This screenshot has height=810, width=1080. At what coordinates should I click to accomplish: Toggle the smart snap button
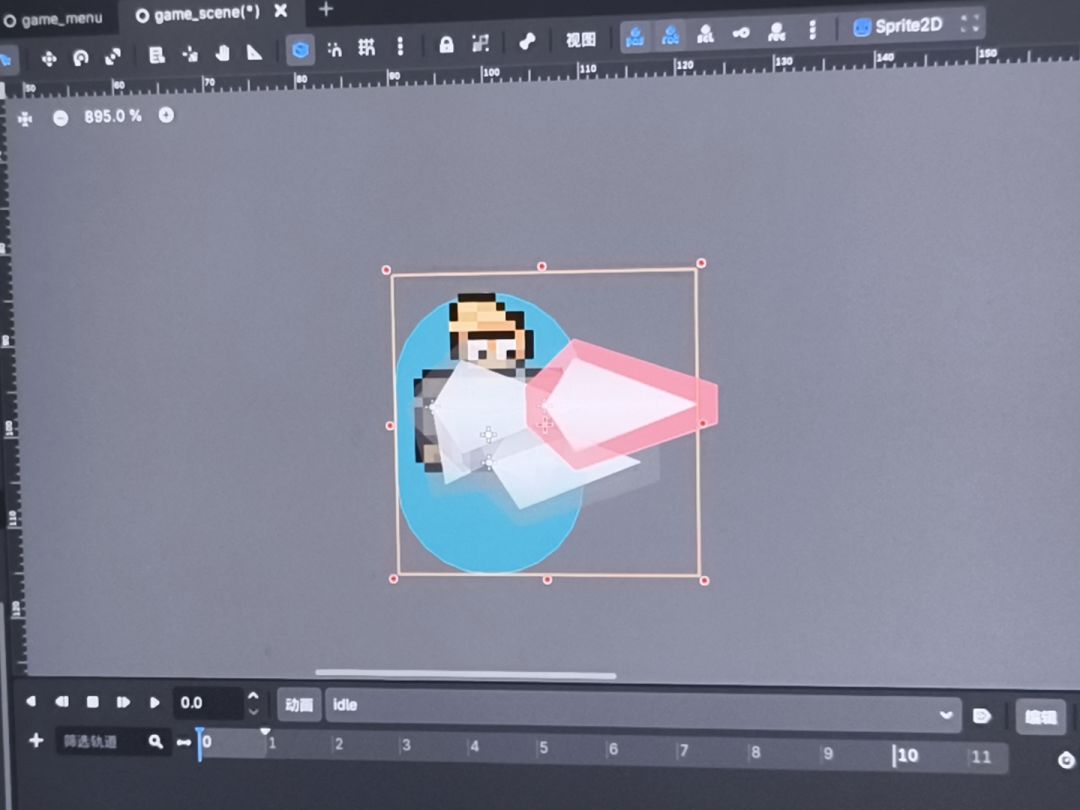click(334, 49)
